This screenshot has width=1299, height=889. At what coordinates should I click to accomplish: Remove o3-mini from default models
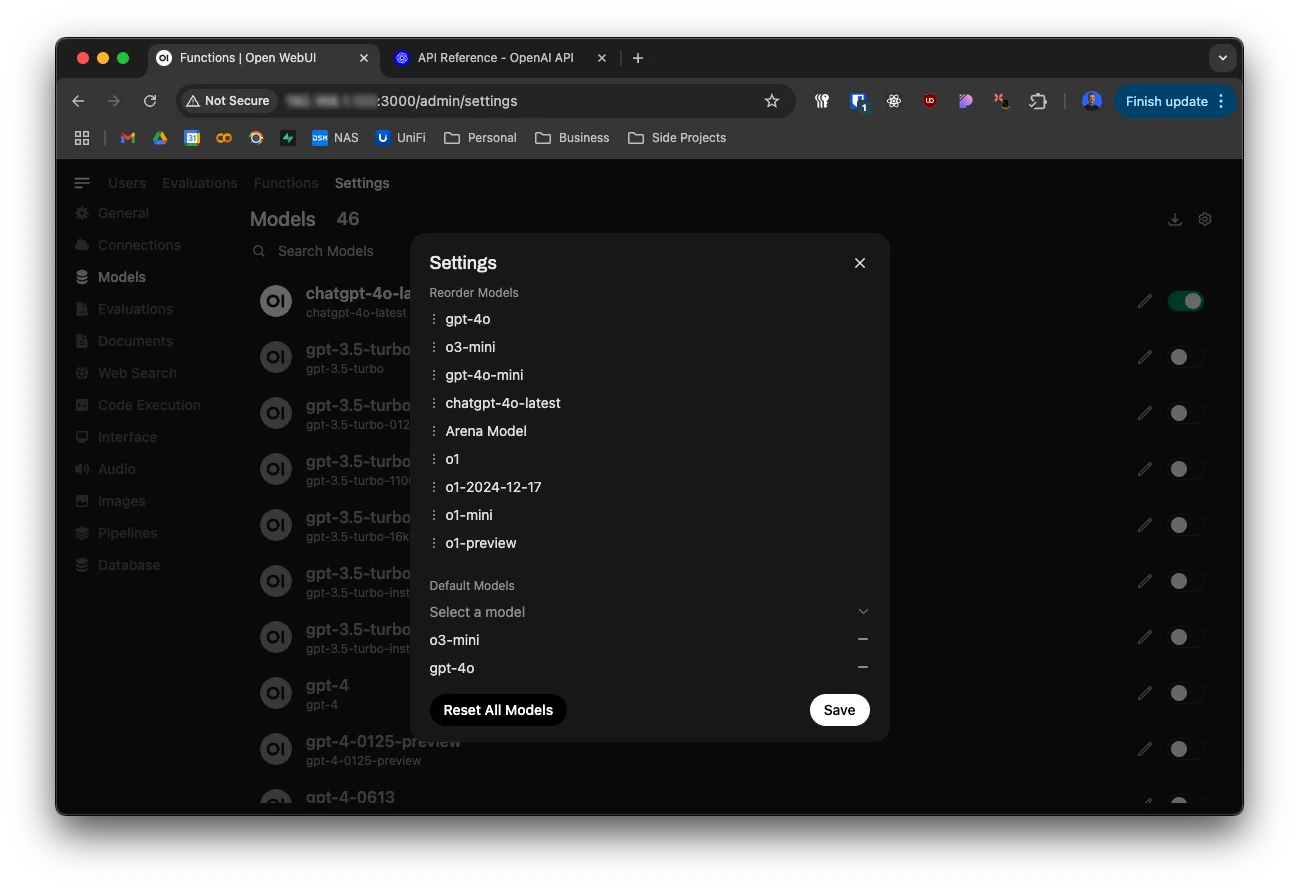pos(863,639)
